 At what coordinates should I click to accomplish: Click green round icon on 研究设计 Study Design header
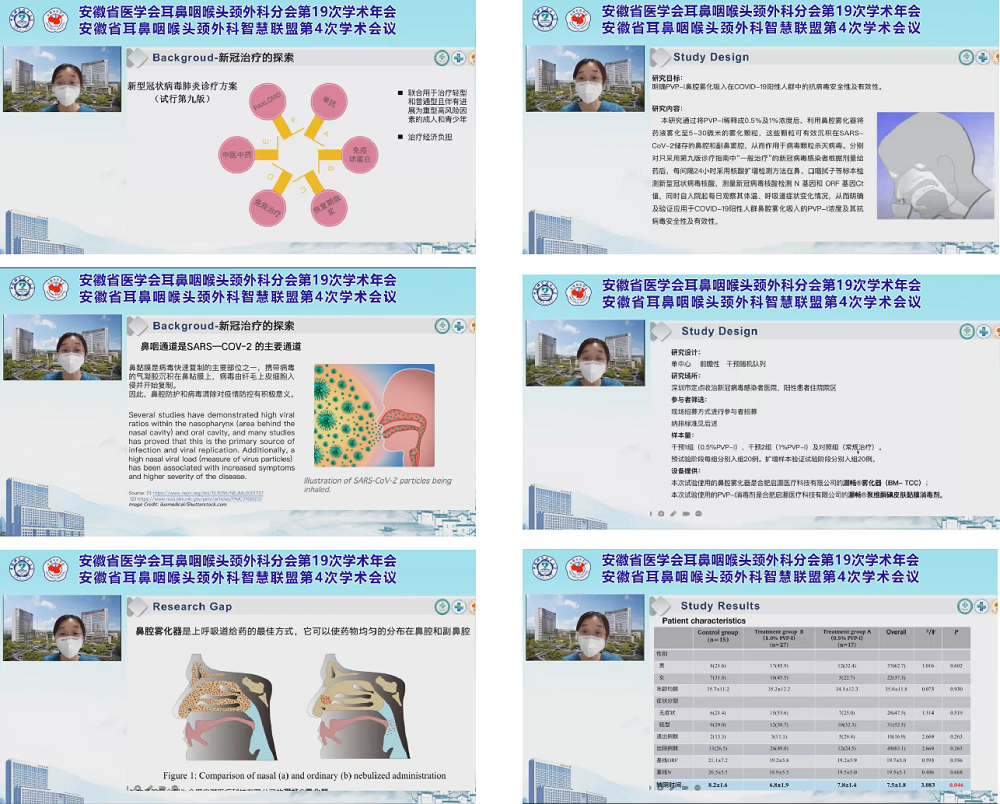[x=967, y=331]
